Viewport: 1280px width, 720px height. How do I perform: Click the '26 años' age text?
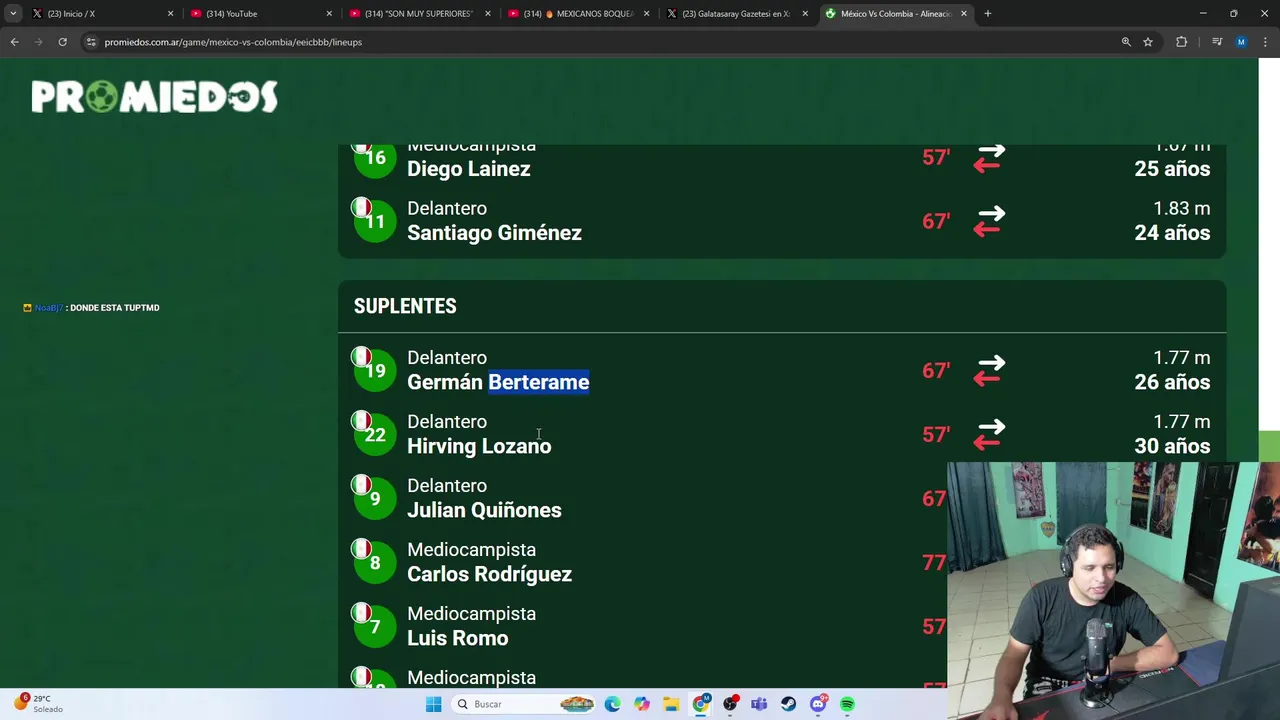pos(1172,382)
